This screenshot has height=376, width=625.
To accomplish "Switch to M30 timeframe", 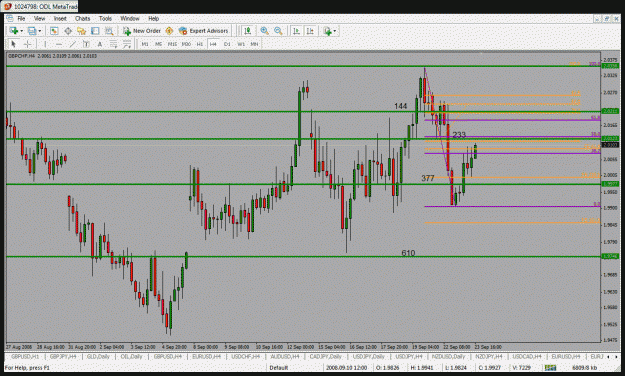I will coord(186,44).
